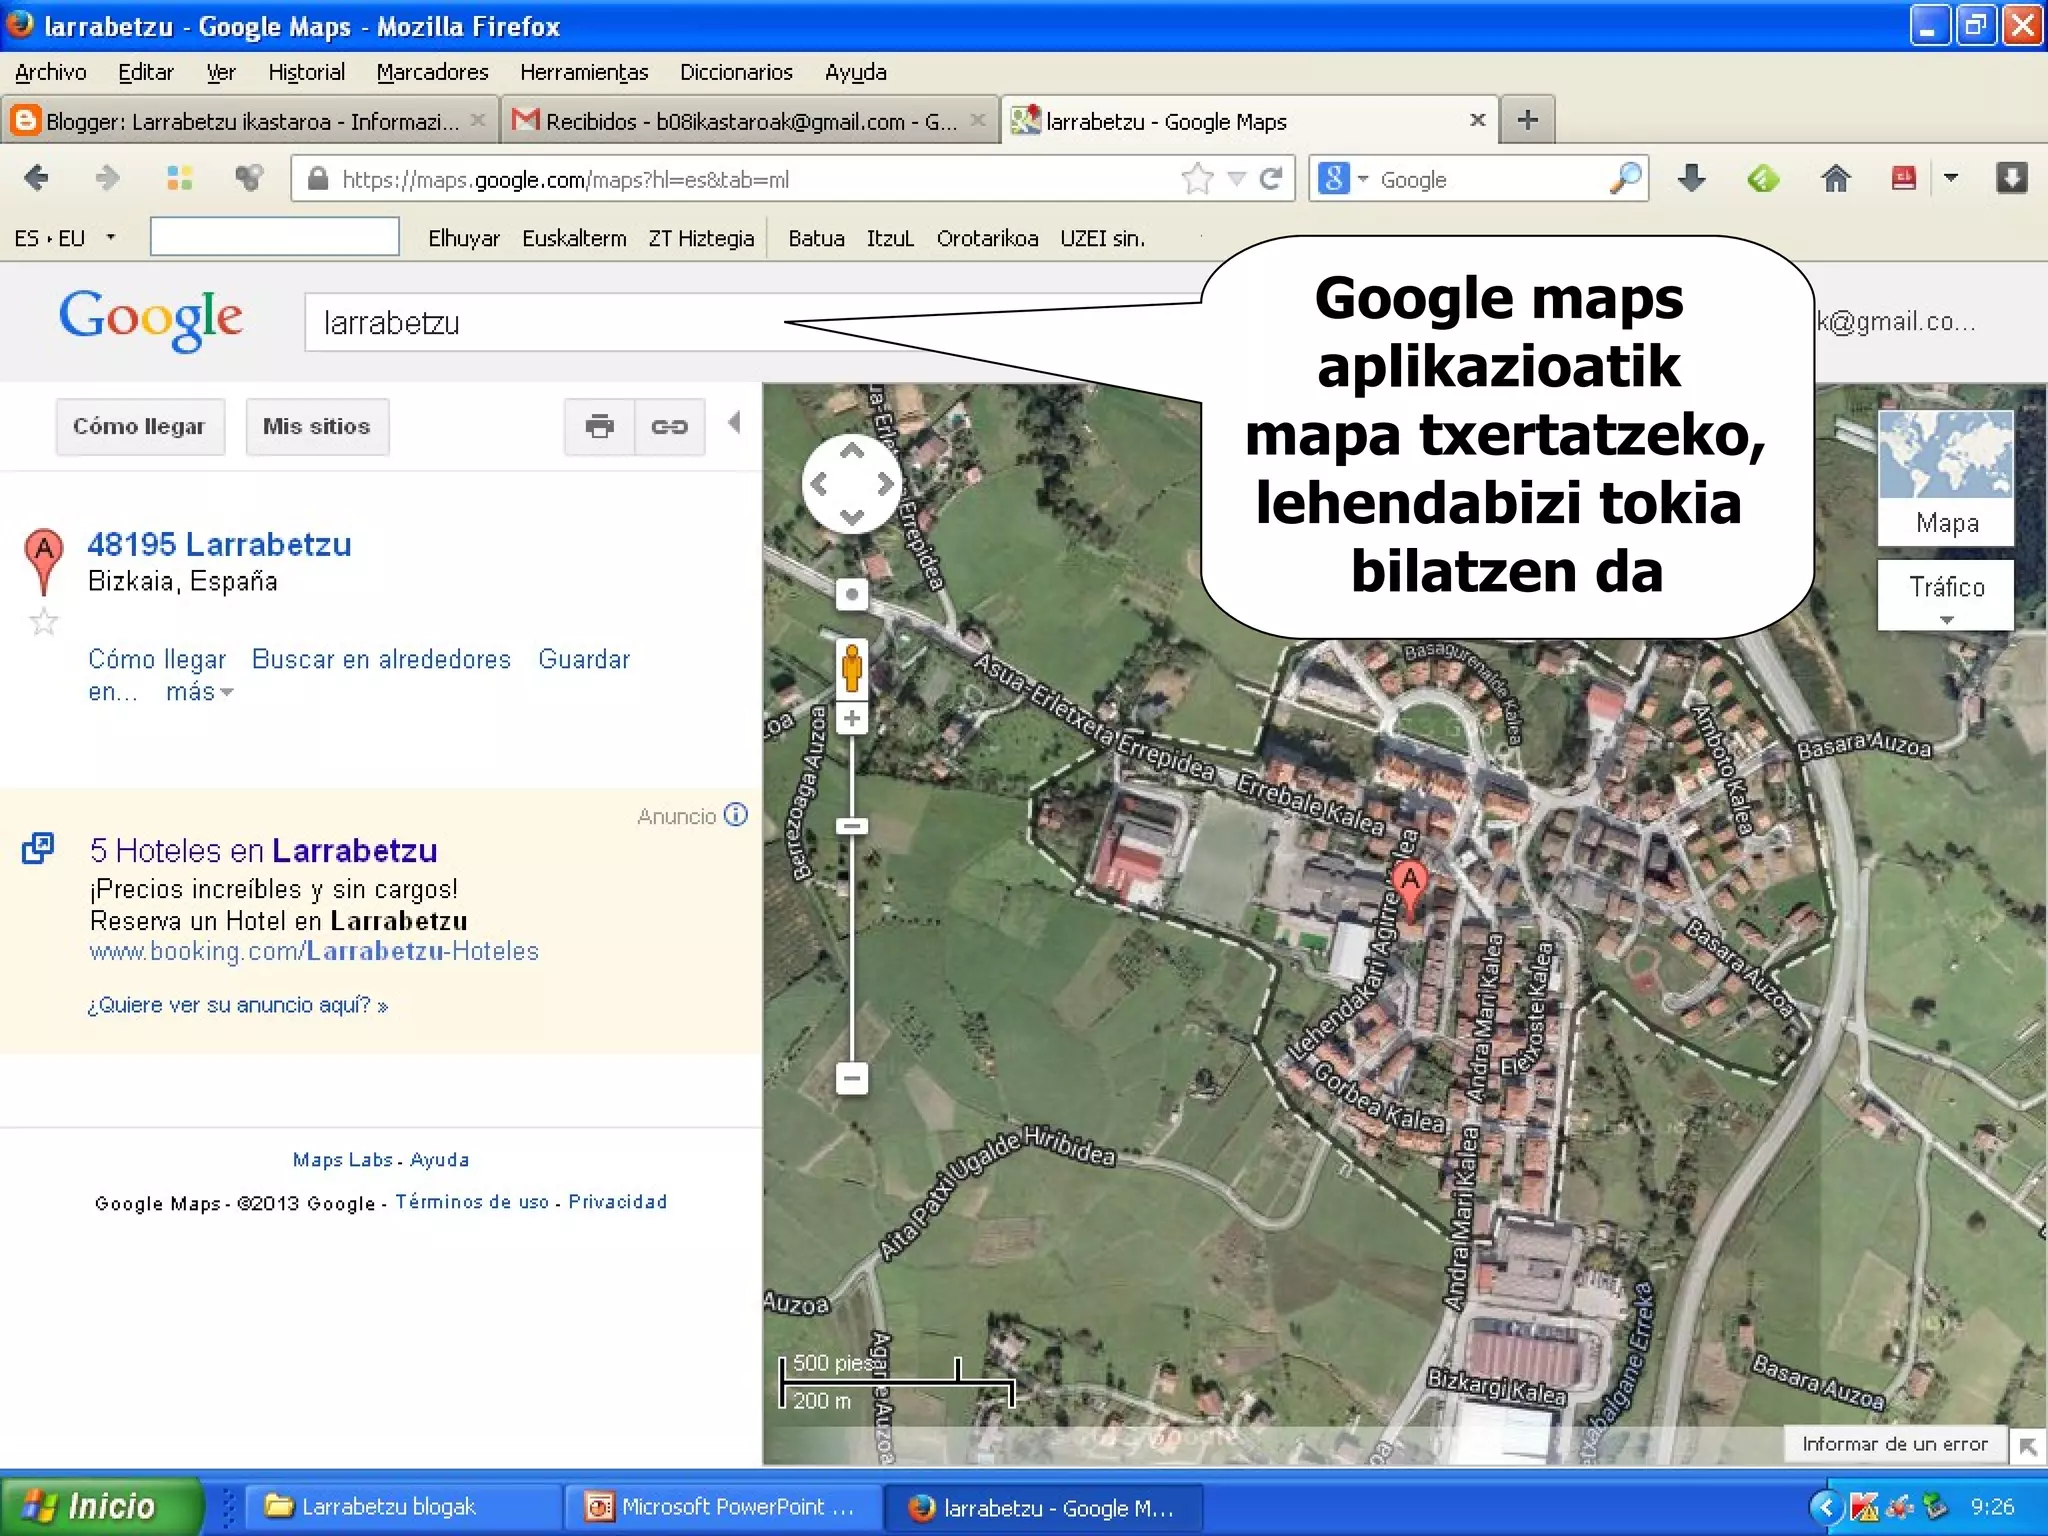Print the map with the printer icon
This screenshot has height=1536, width=2048.
[x=599, y=427]
